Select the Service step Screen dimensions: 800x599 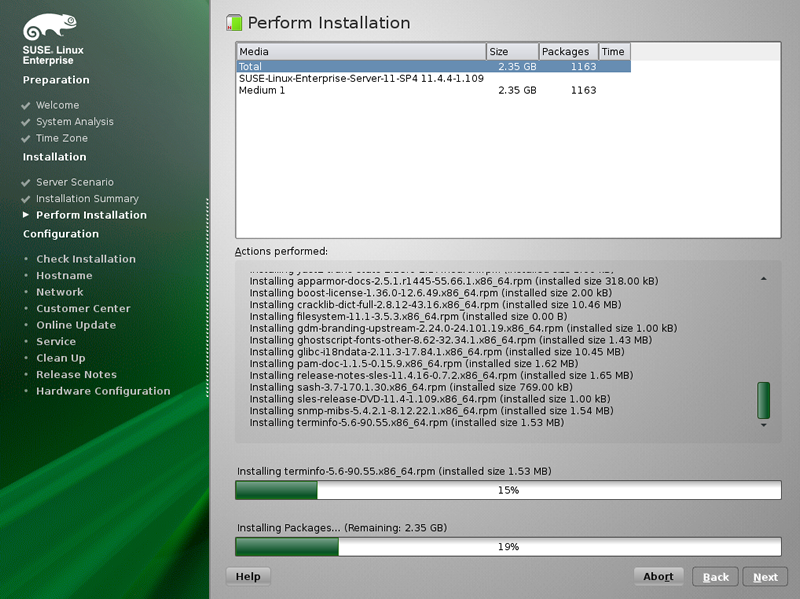click(x=56, y=341)
